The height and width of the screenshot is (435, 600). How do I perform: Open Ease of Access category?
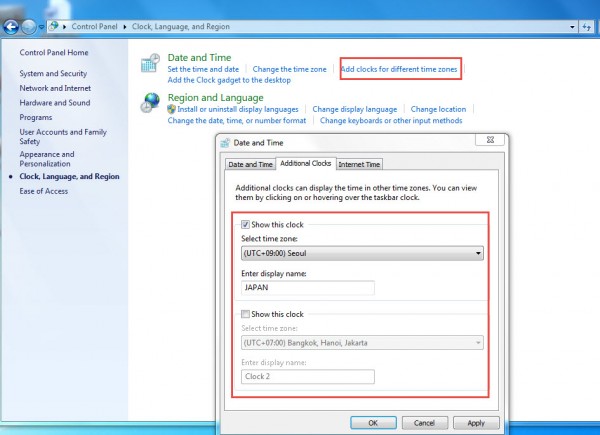44,191
